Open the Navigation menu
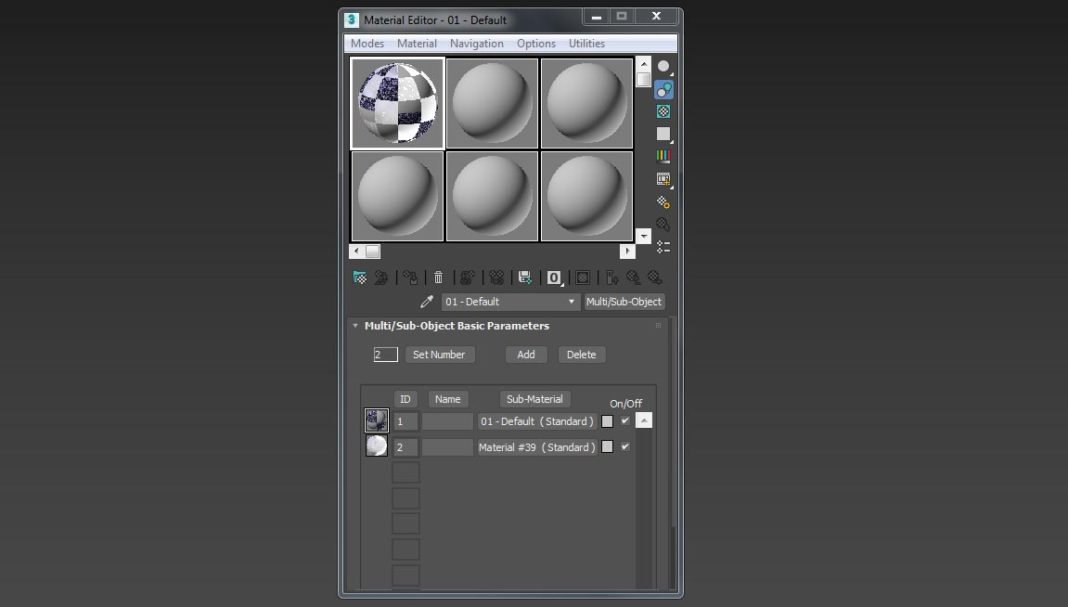Screen dimensions: 1068x607 point(477,43)
